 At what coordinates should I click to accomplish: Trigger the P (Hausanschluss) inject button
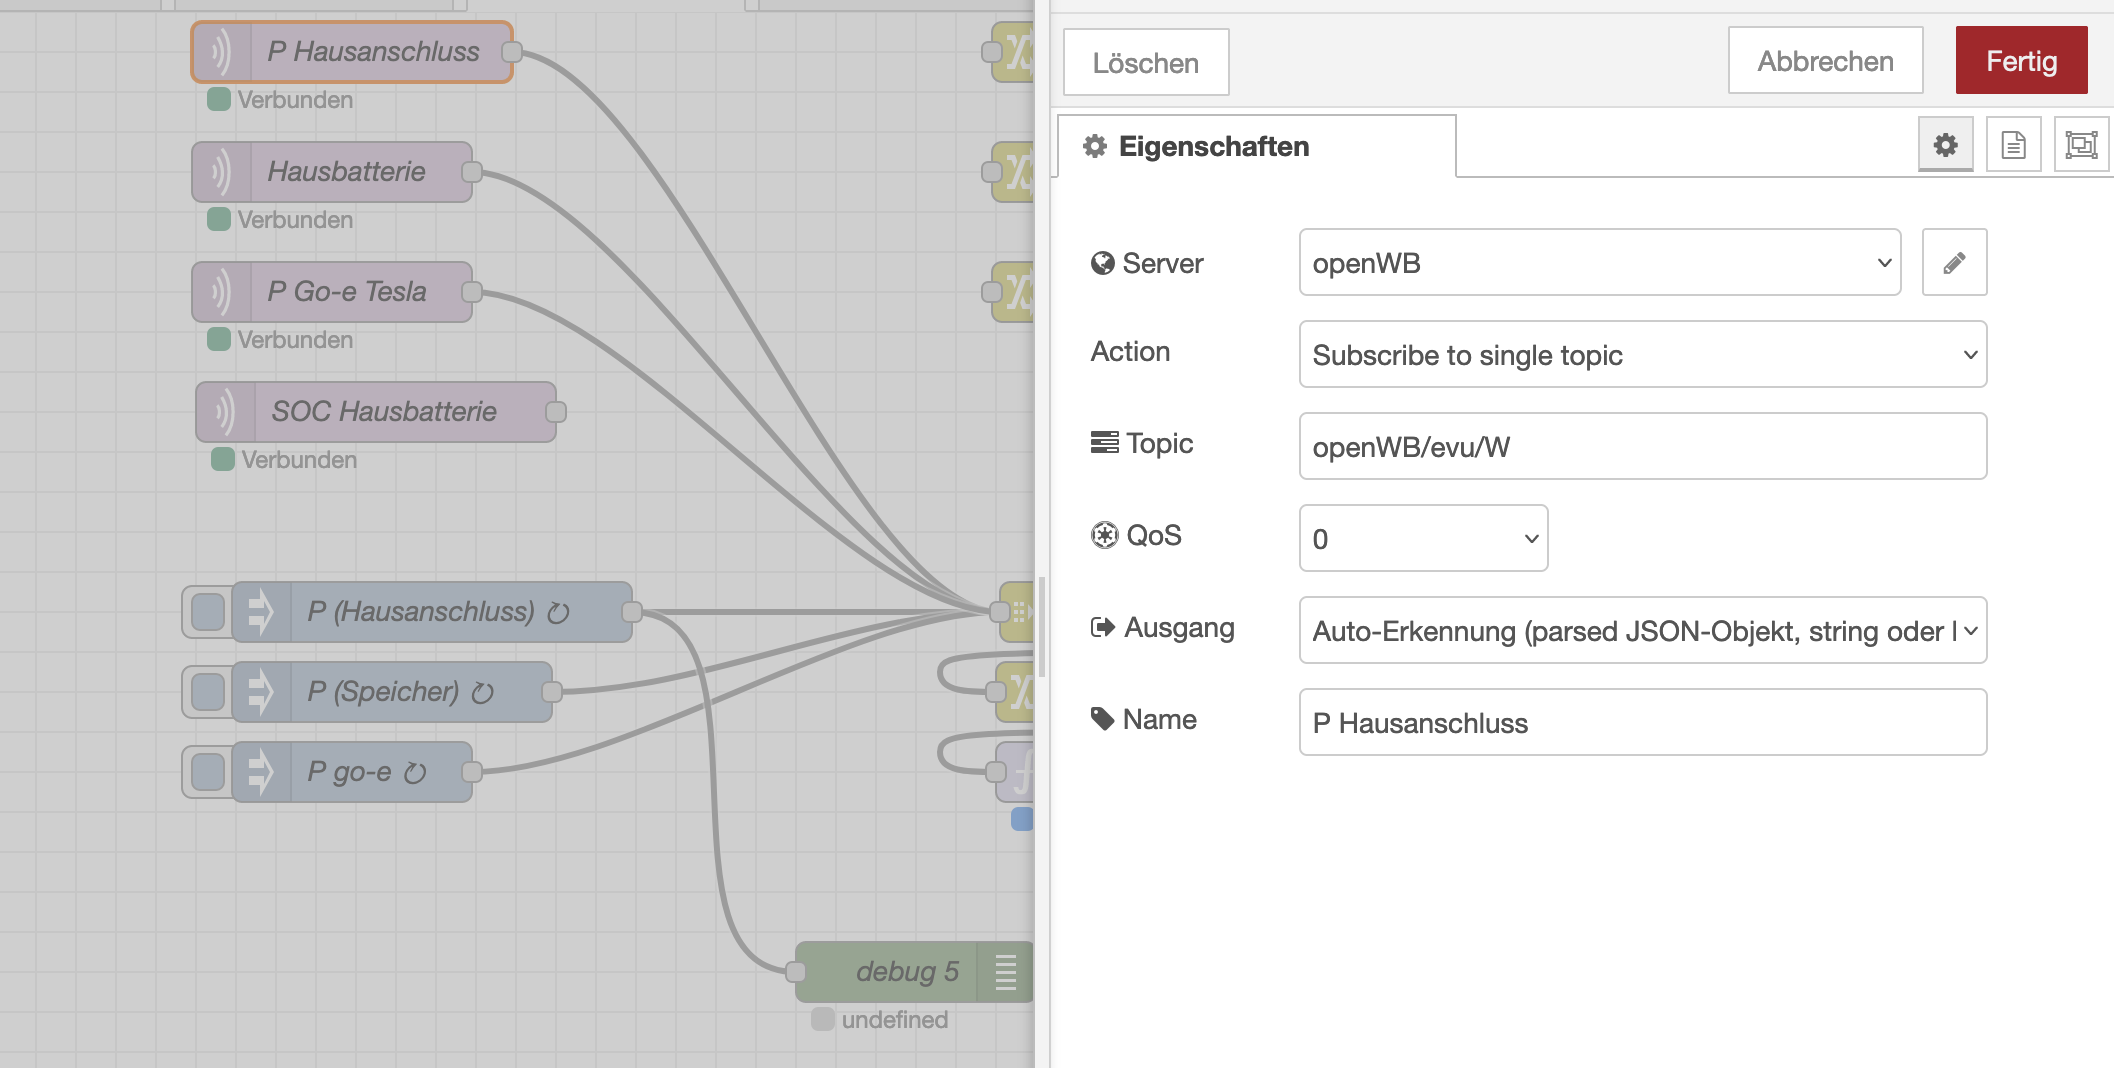click(208, 612)
